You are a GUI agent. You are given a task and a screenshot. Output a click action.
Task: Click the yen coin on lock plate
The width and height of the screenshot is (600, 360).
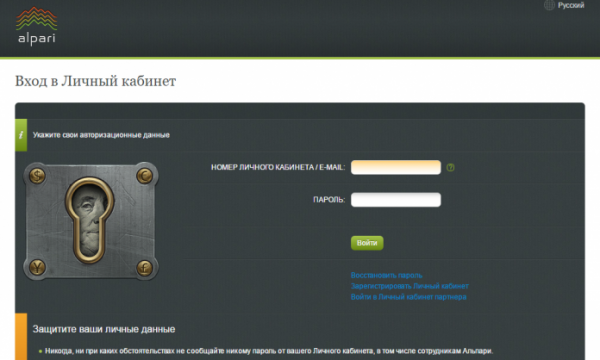(x=37, y=267)
